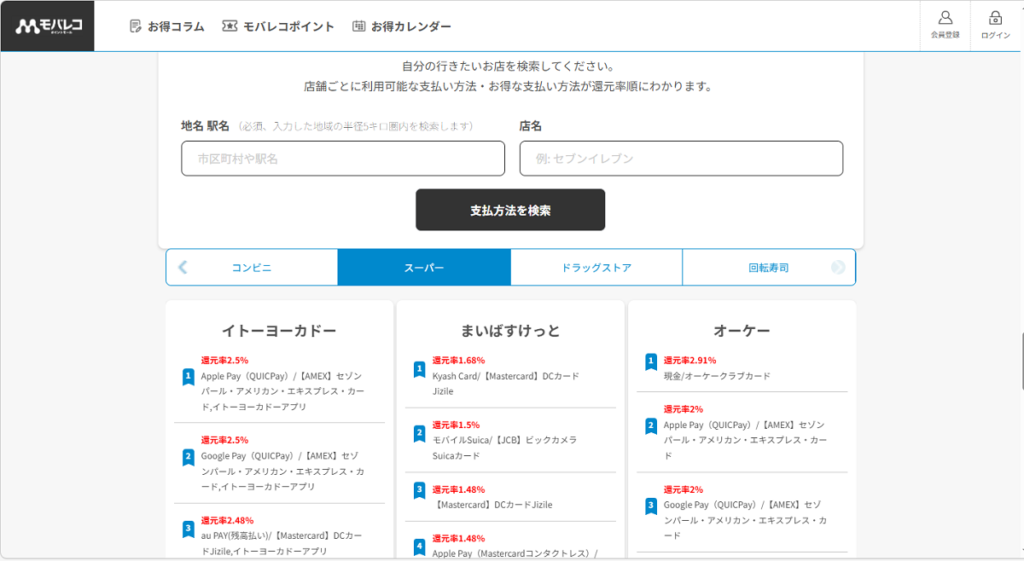
Task: Click left arrow of category tabs
Action: pos(183,267)
